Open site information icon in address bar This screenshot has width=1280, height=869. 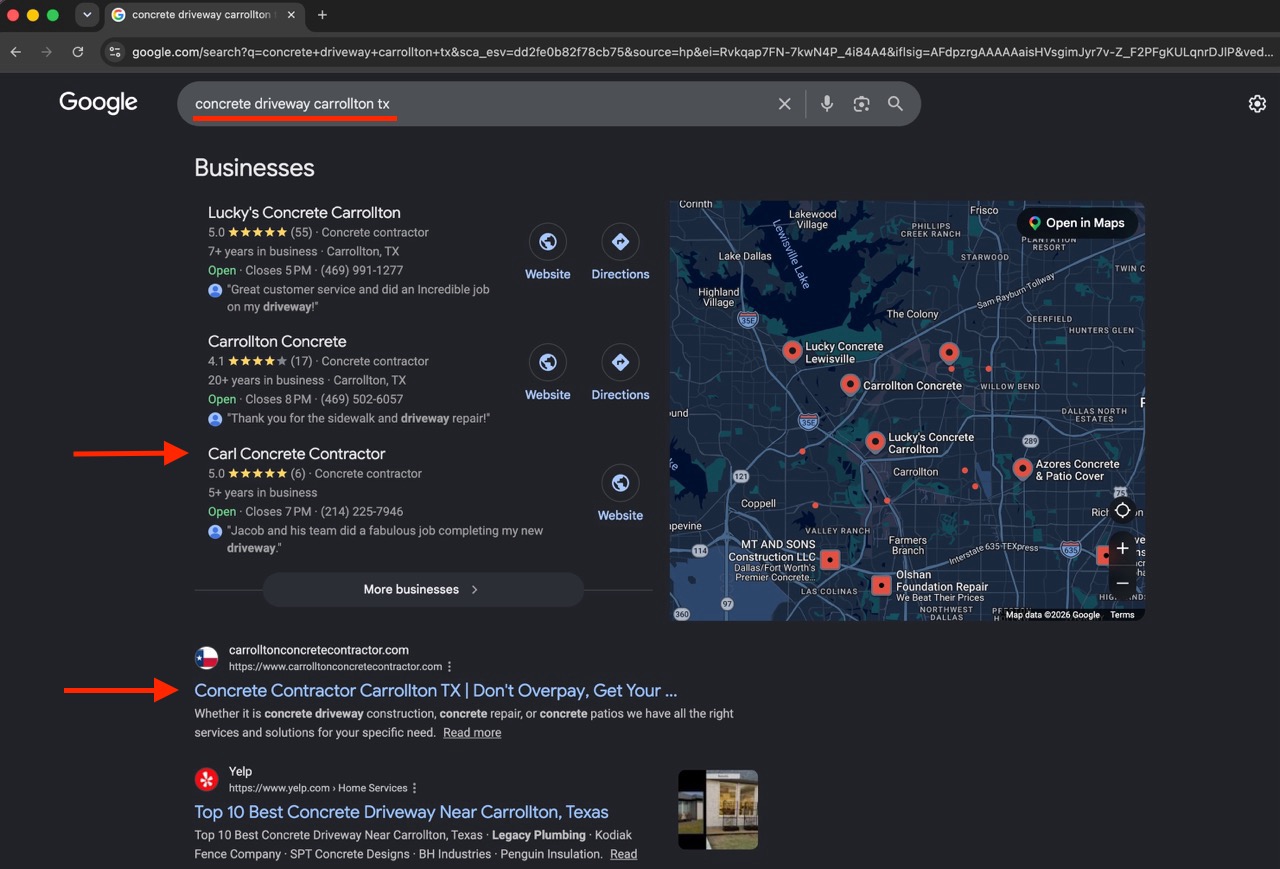[x=115, y=52]
